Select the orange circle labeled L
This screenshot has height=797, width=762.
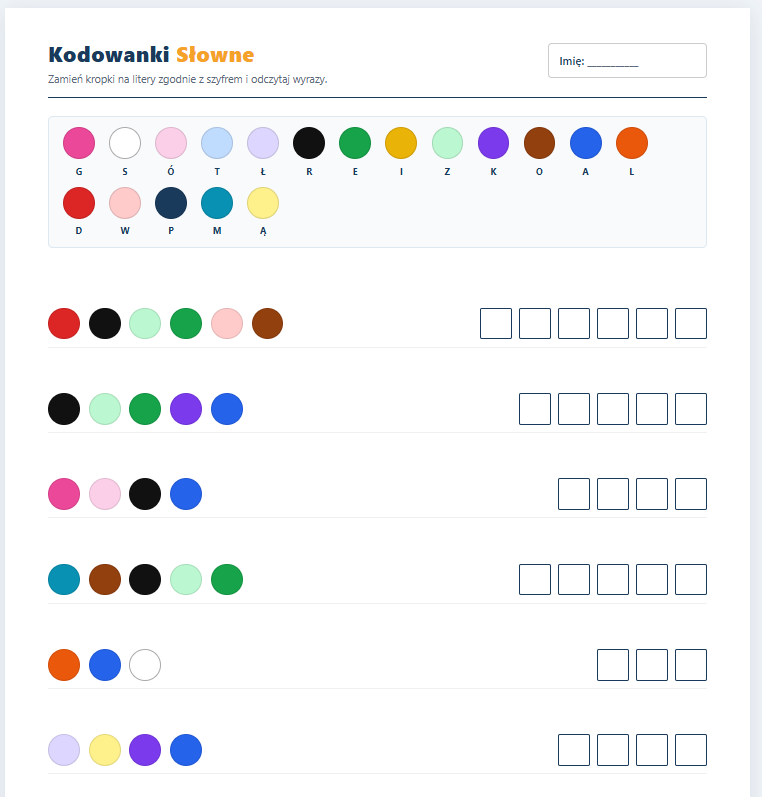(x=632, y=143)
